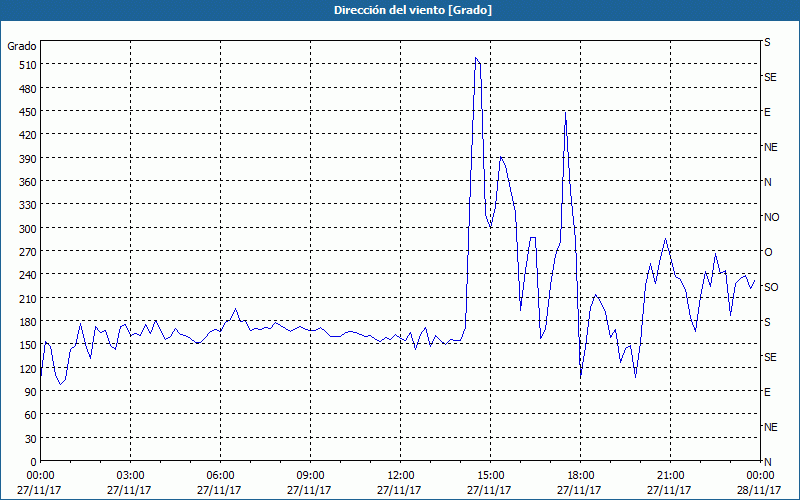
Task: Click the line's highest peak near 510 degrees
Action: coord(476,58)
